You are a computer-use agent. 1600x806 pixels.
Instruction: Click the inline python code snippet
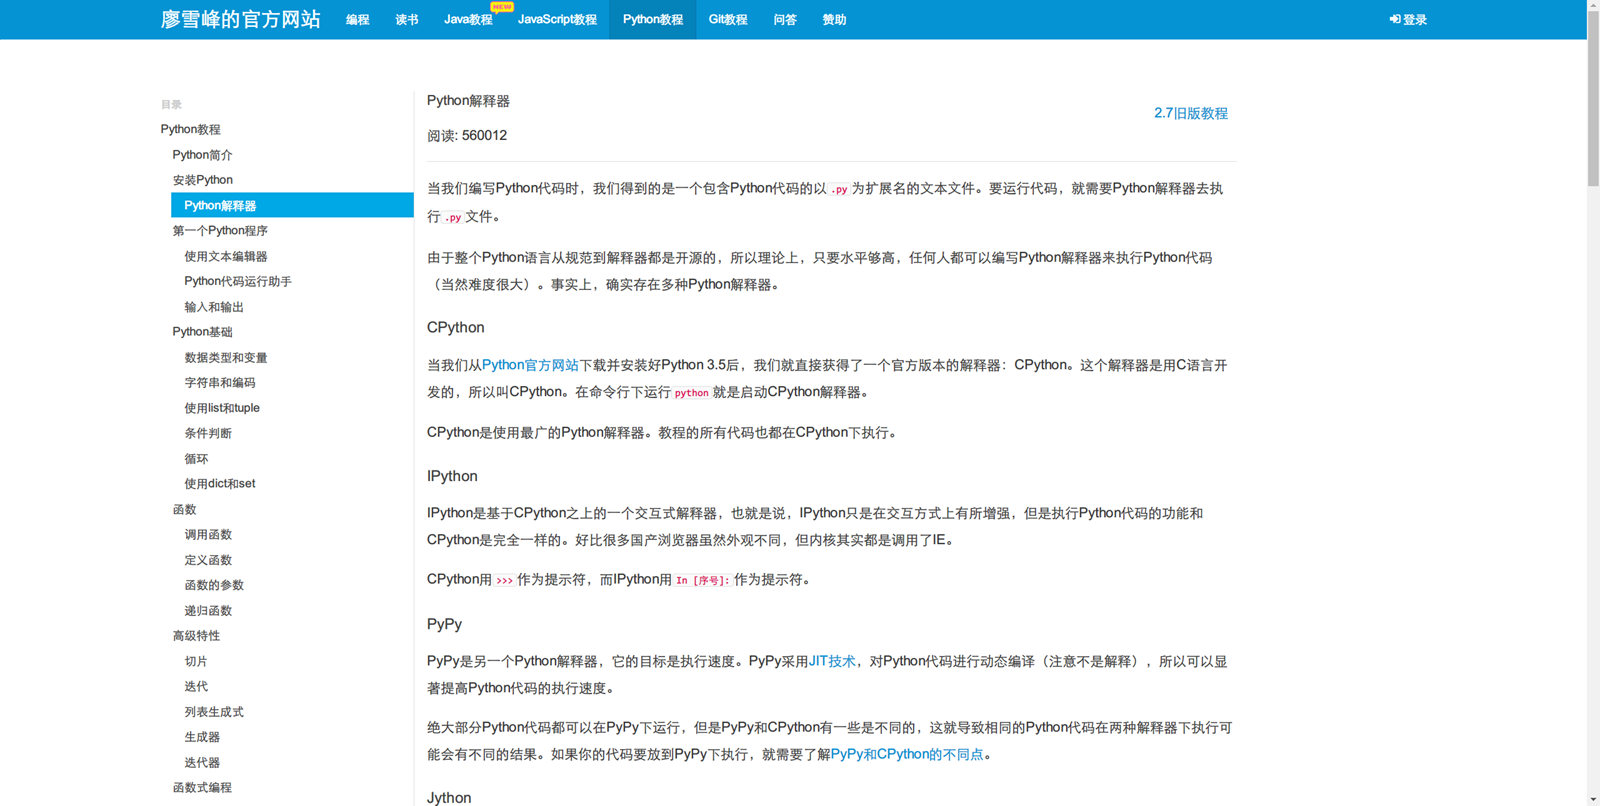pyautogui.click(x=691, y=393)
